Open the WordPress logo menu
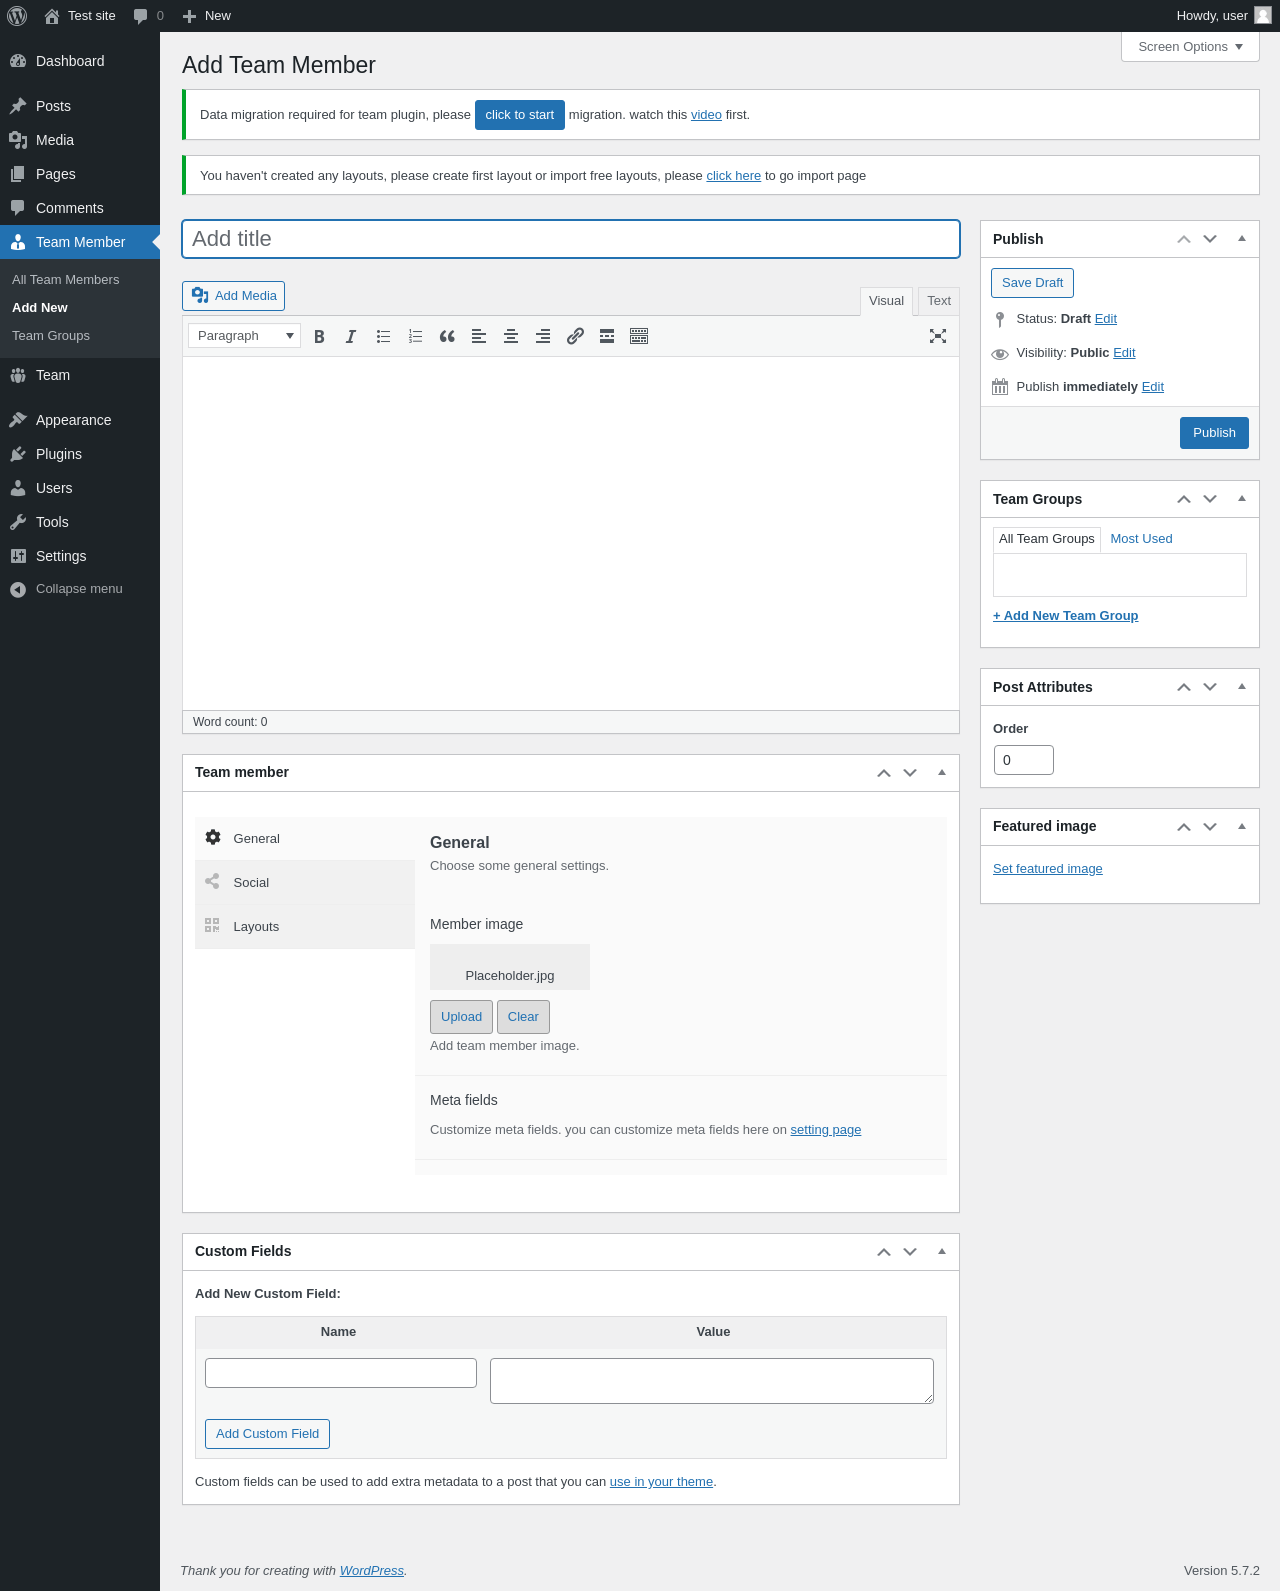Image resolution: width=1280 pixels, height=1591 pixels. click(x=17, y=16)
